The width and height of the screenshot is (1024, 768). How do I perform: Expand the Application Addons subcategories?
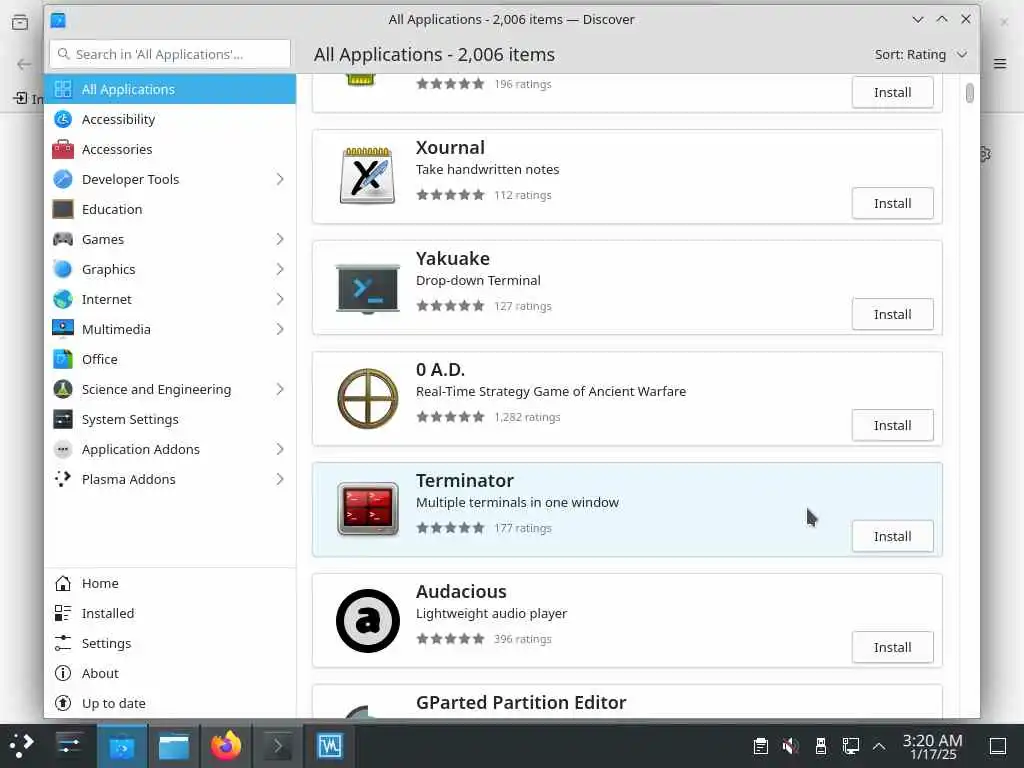[x=280, y=449]
